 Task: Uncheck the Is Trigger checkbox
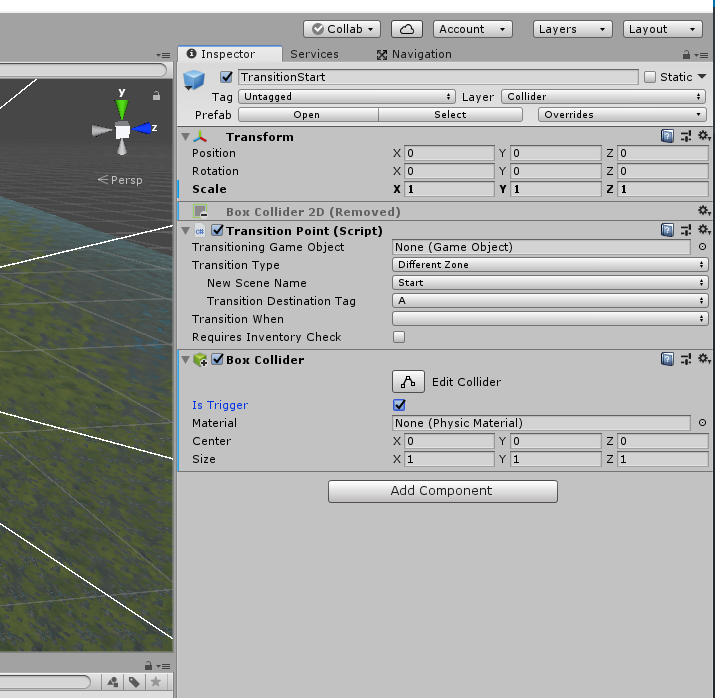(x=399, y=405)
